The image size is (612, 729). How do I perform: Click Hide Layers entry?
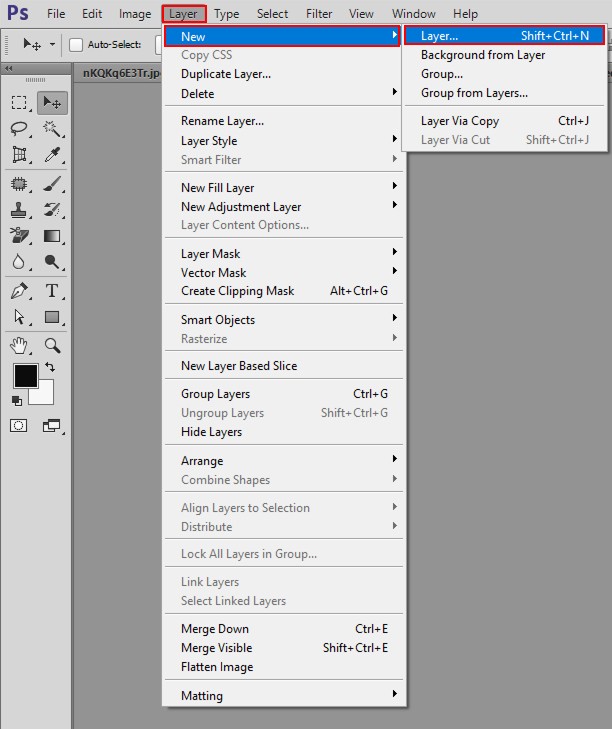(282, 431)
